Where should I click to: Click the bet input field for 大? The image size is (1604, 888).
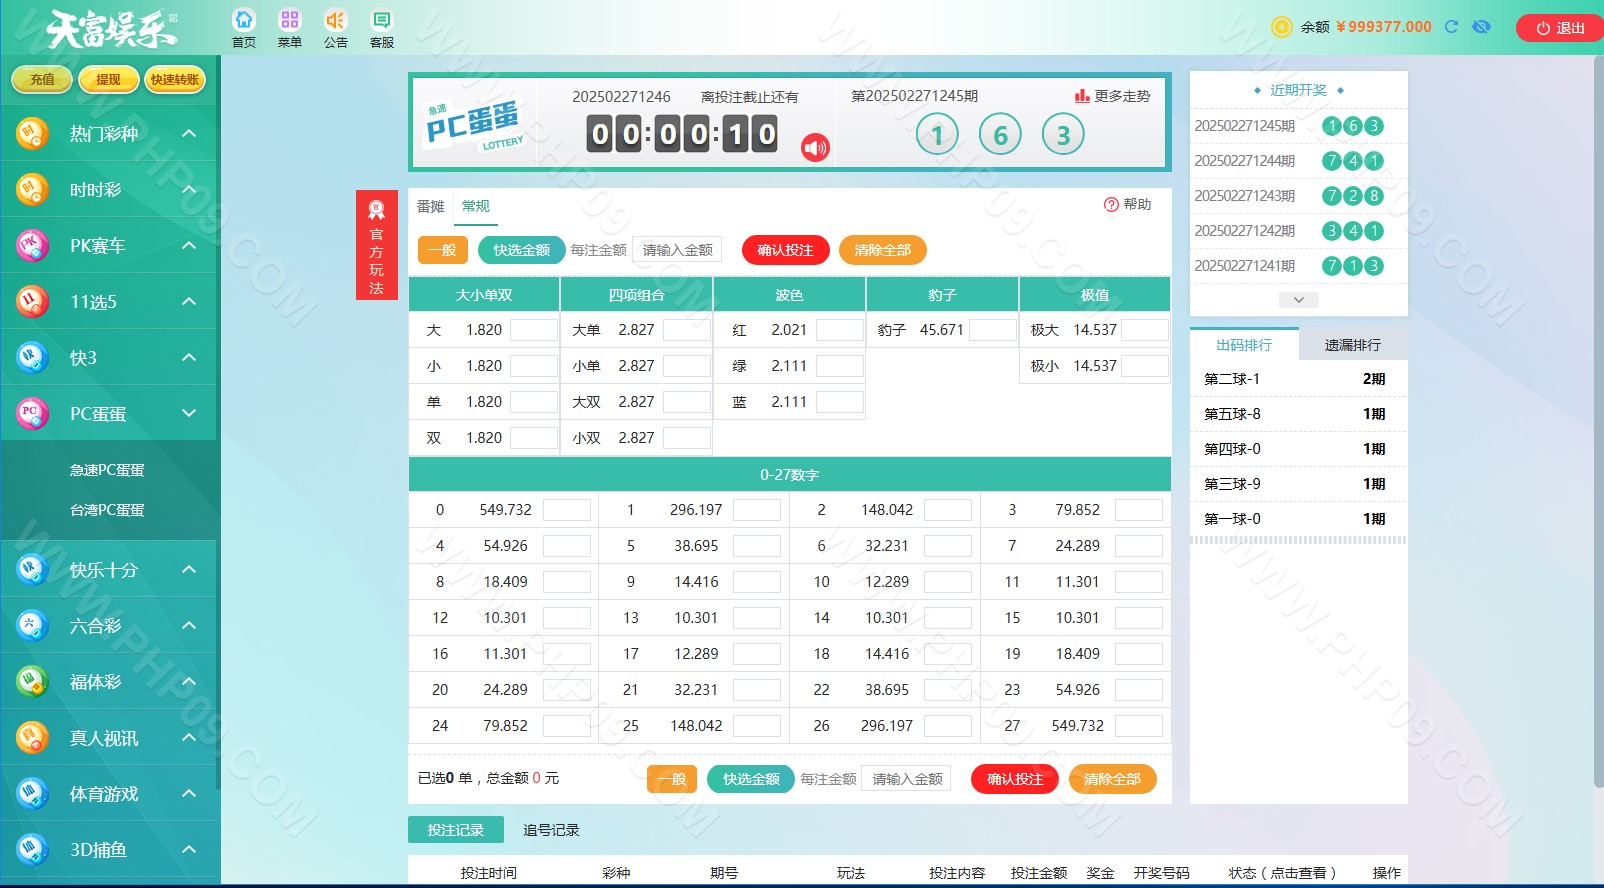click(x=533, y=330)
